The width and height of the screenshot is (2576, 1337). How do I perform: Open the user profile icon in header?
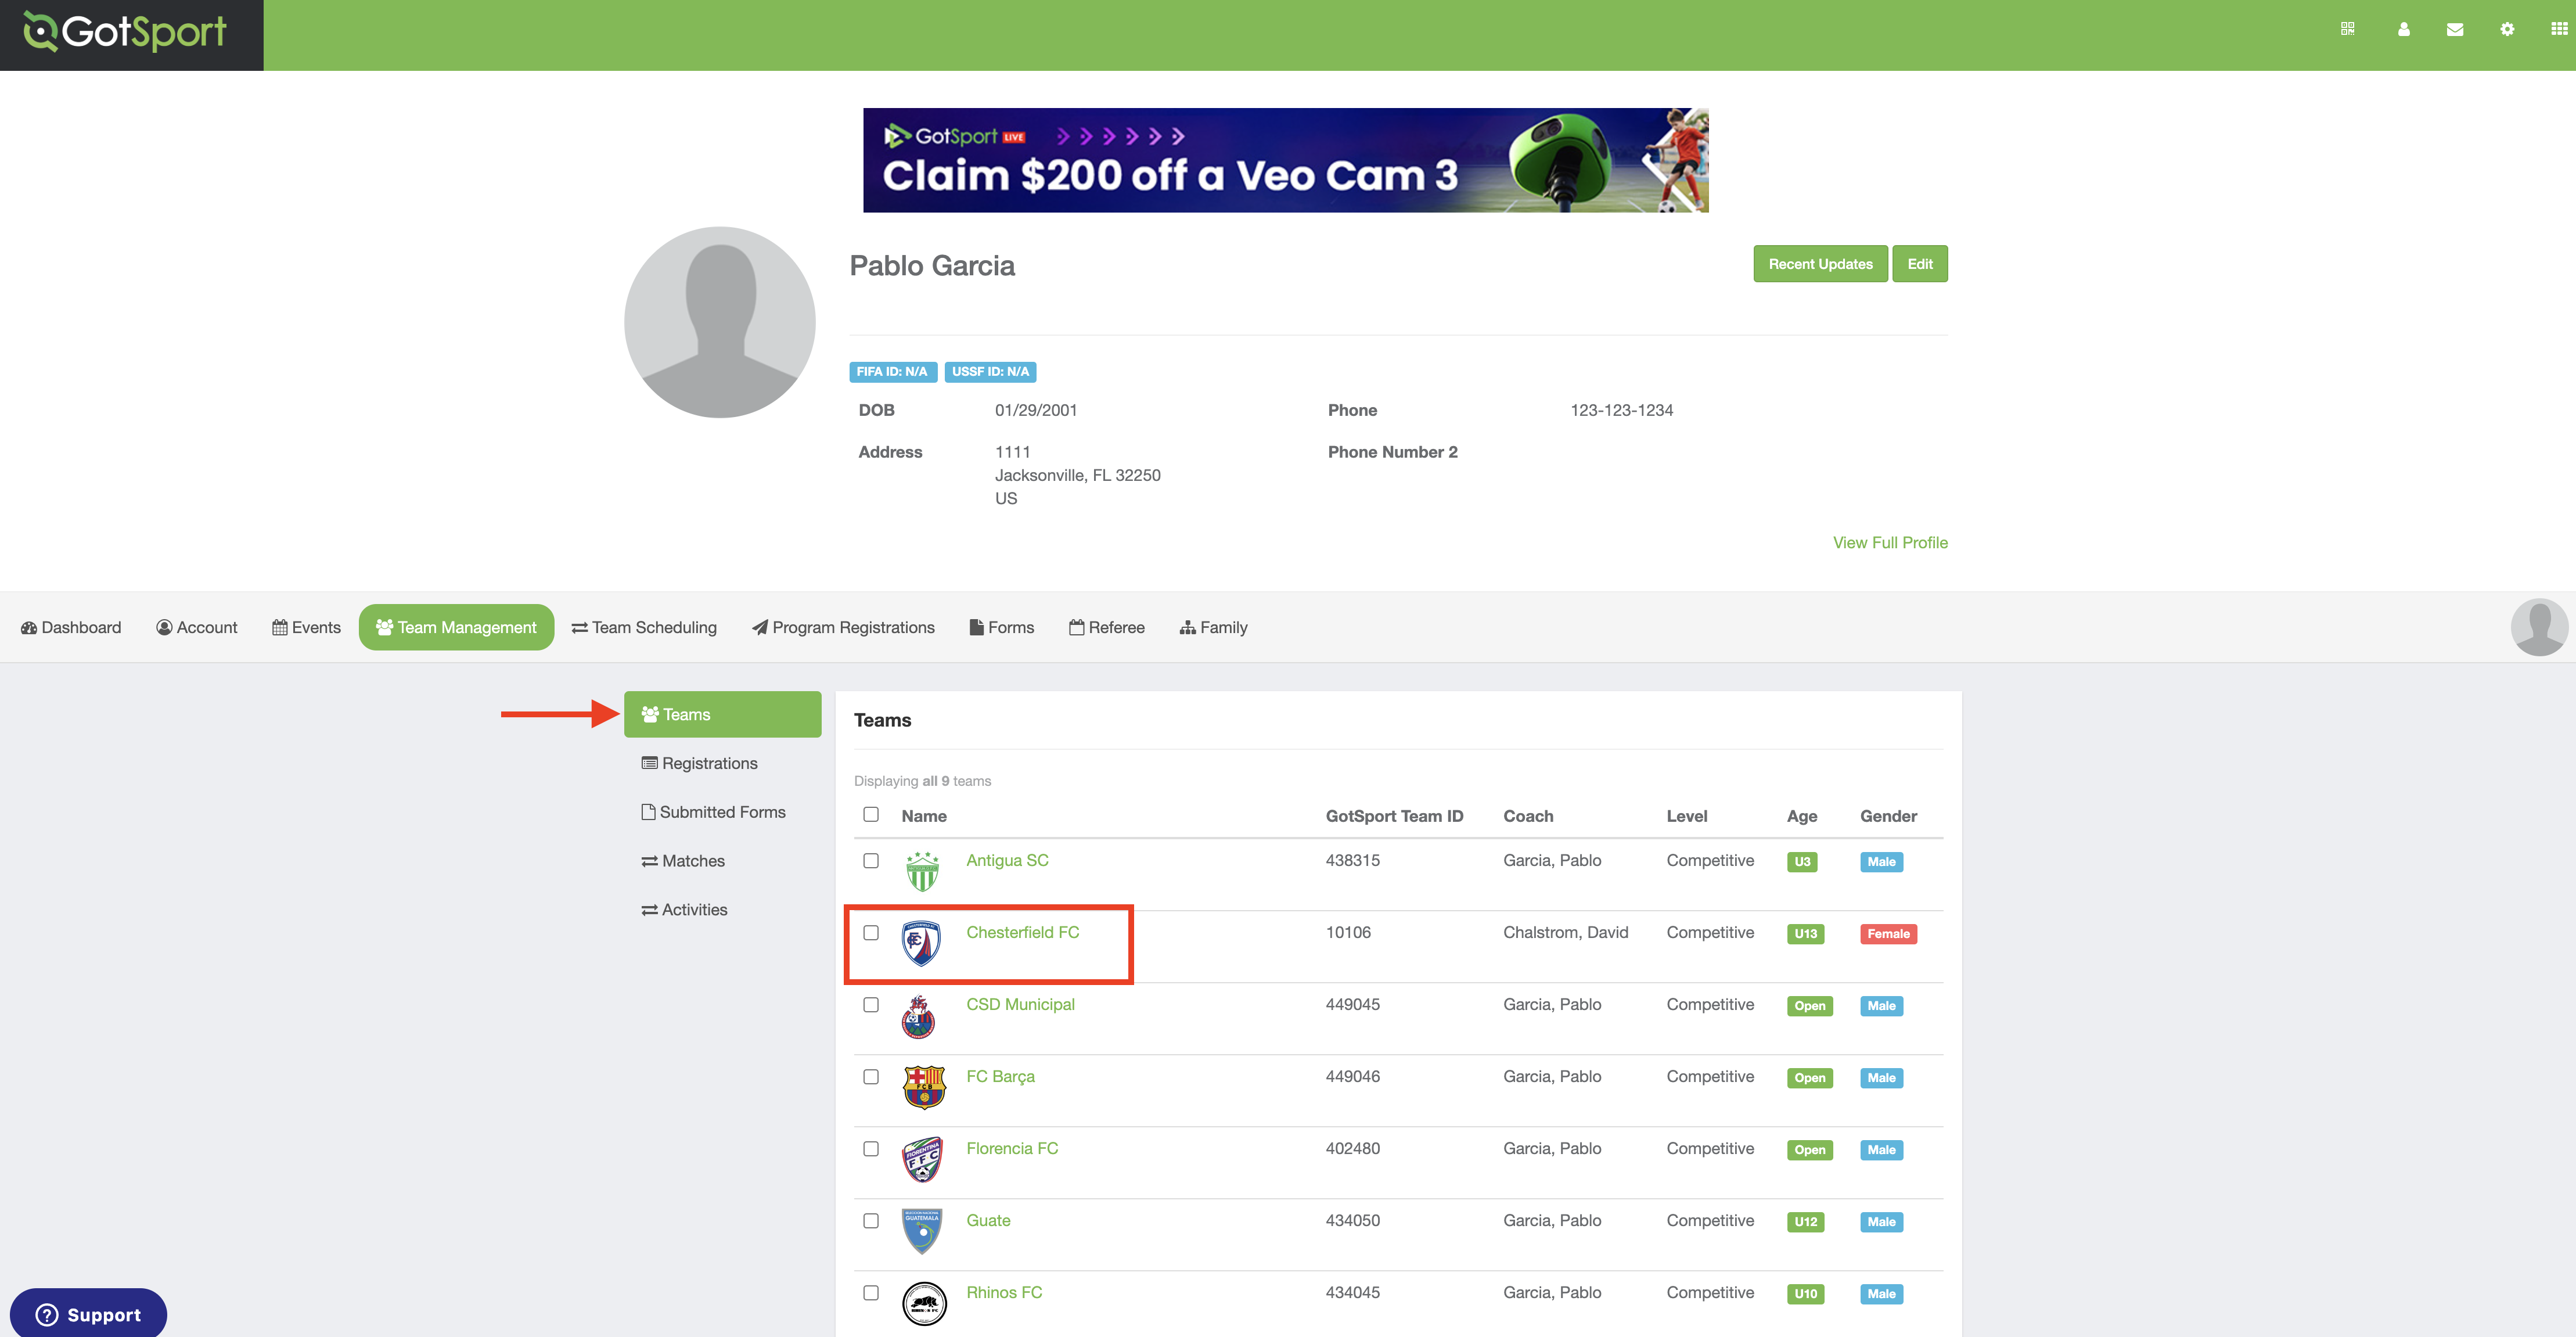2403,29
